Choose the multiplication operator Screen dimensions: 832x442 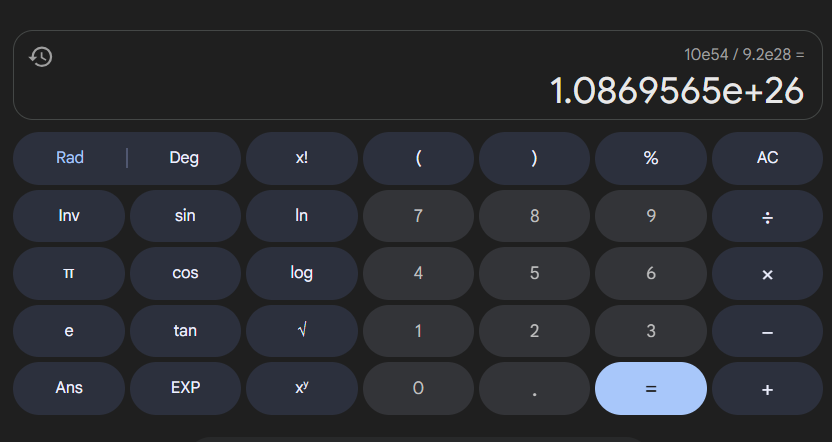[x=767, y=273]
